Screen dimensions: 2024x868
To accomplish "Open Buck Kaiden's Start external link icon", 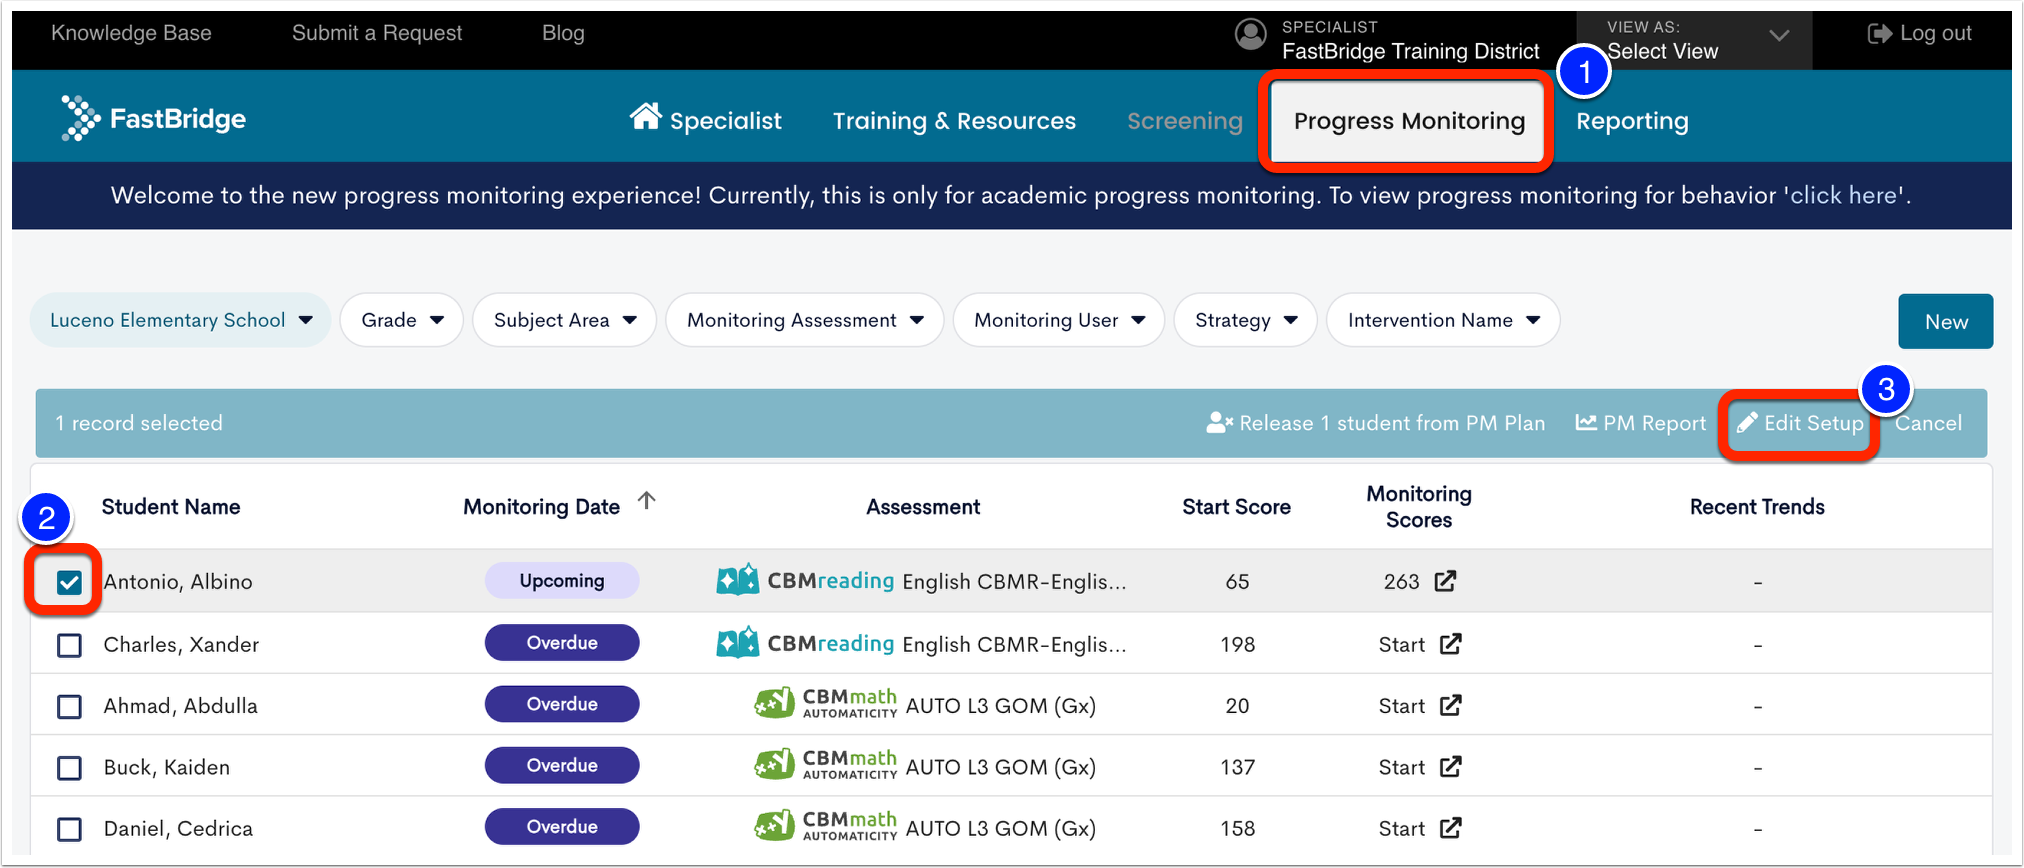I will [x=1450, y=767].
